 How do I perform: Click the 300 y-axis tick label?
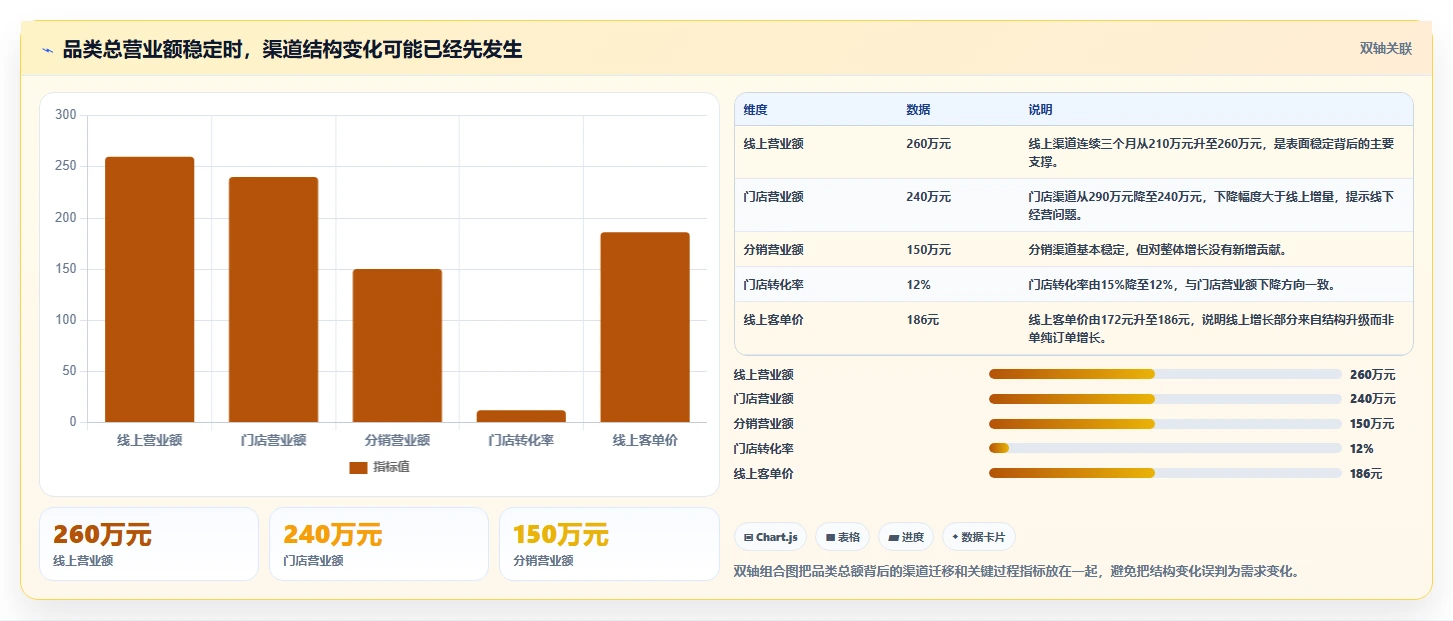click(x=66, y=115)
